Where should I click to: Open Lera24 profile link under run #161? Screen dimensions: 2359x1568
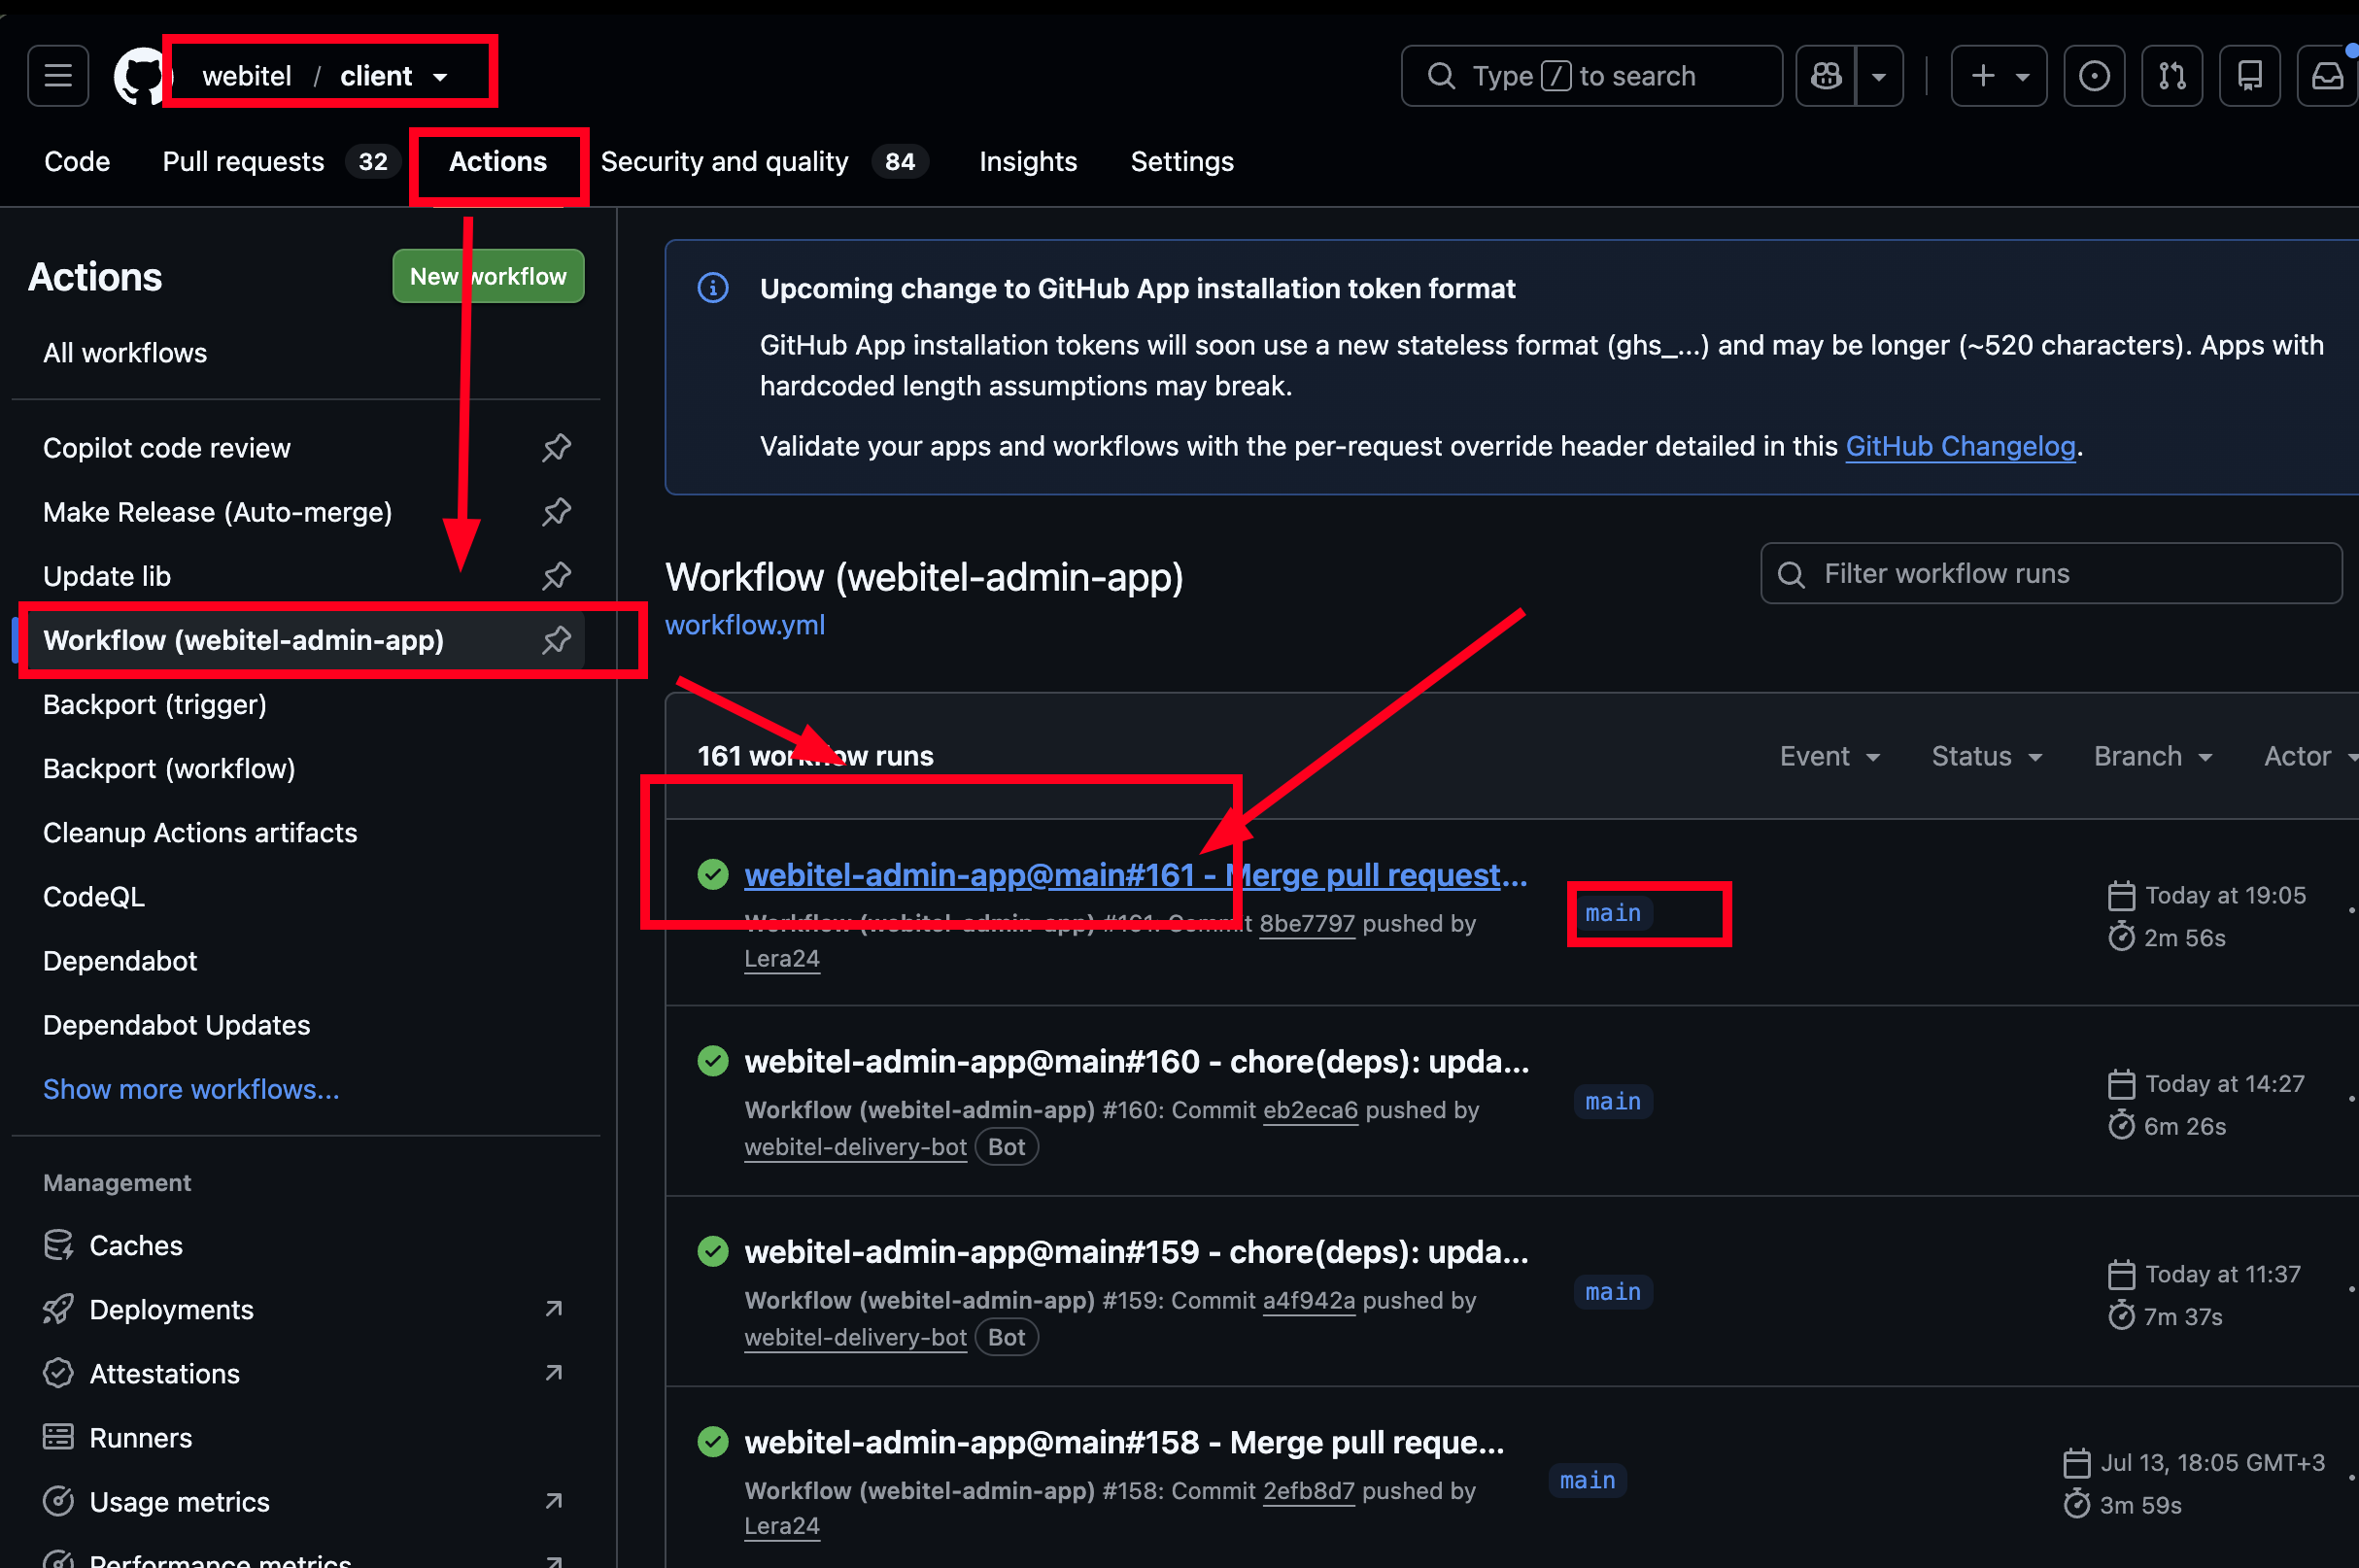click(x=781, y=958)
